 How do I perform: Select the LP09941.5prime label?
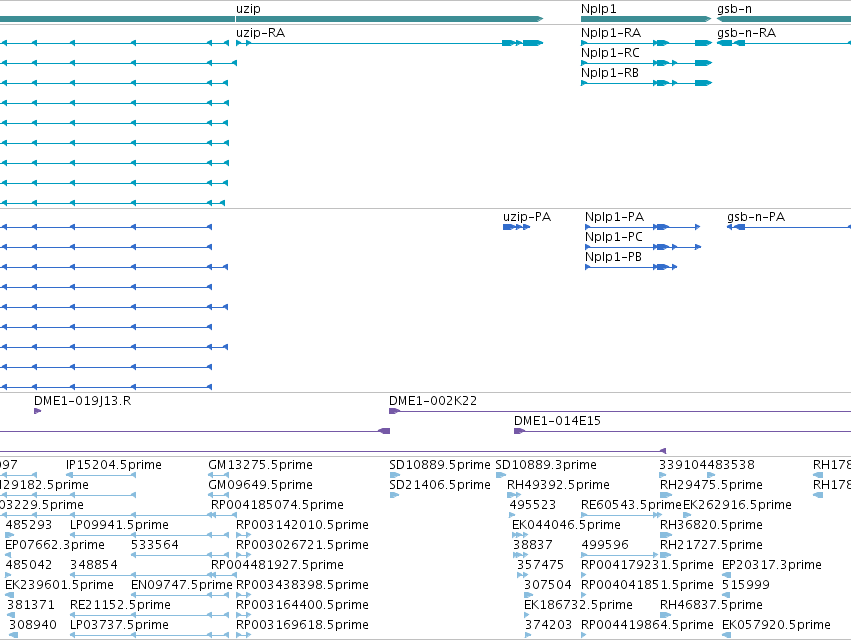pos(119,525)
